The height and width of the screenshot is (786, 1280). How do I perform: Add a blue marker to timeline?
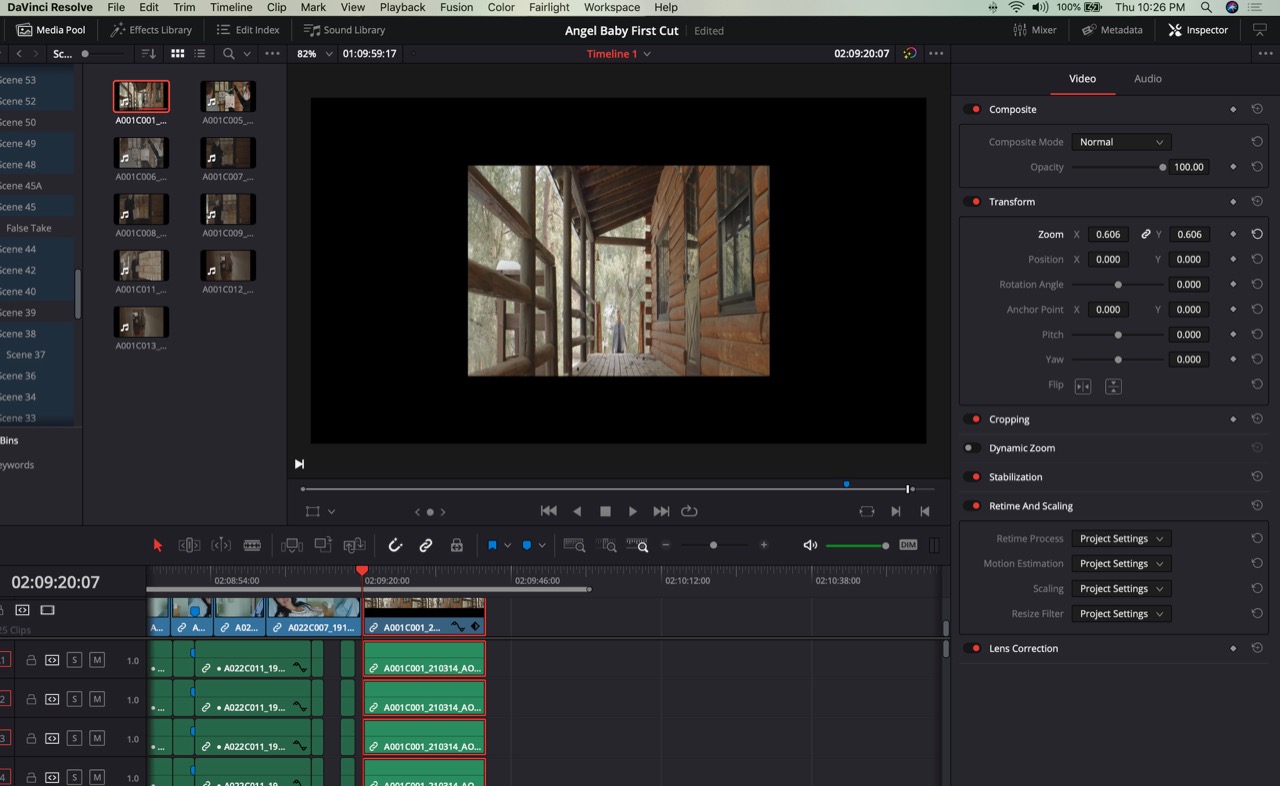(527, 545)
